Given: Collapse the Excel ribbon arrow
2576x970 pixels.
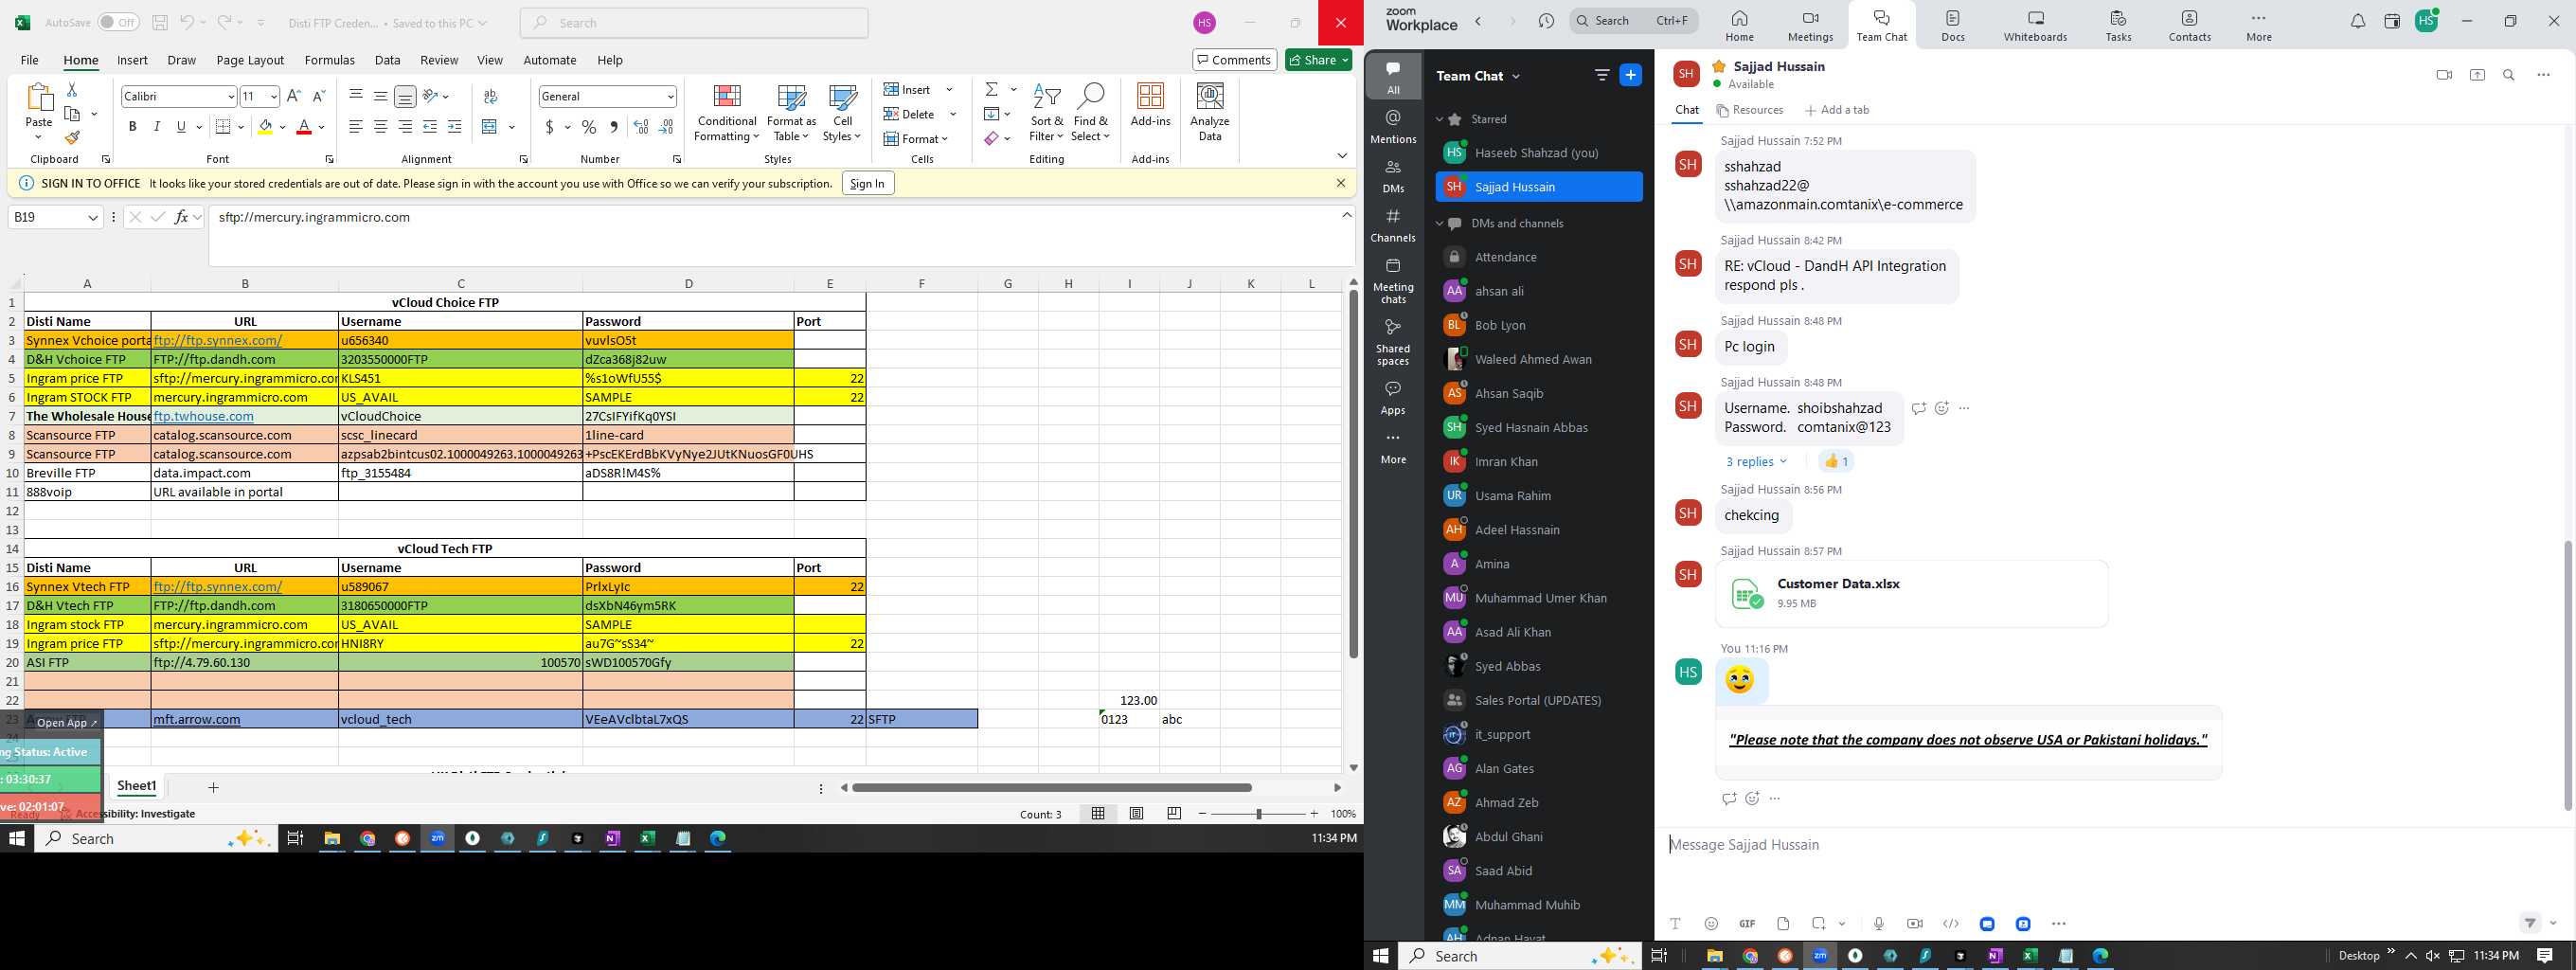Looking at the screenshot, I should pyautogui.click(x=1342, y=155).
